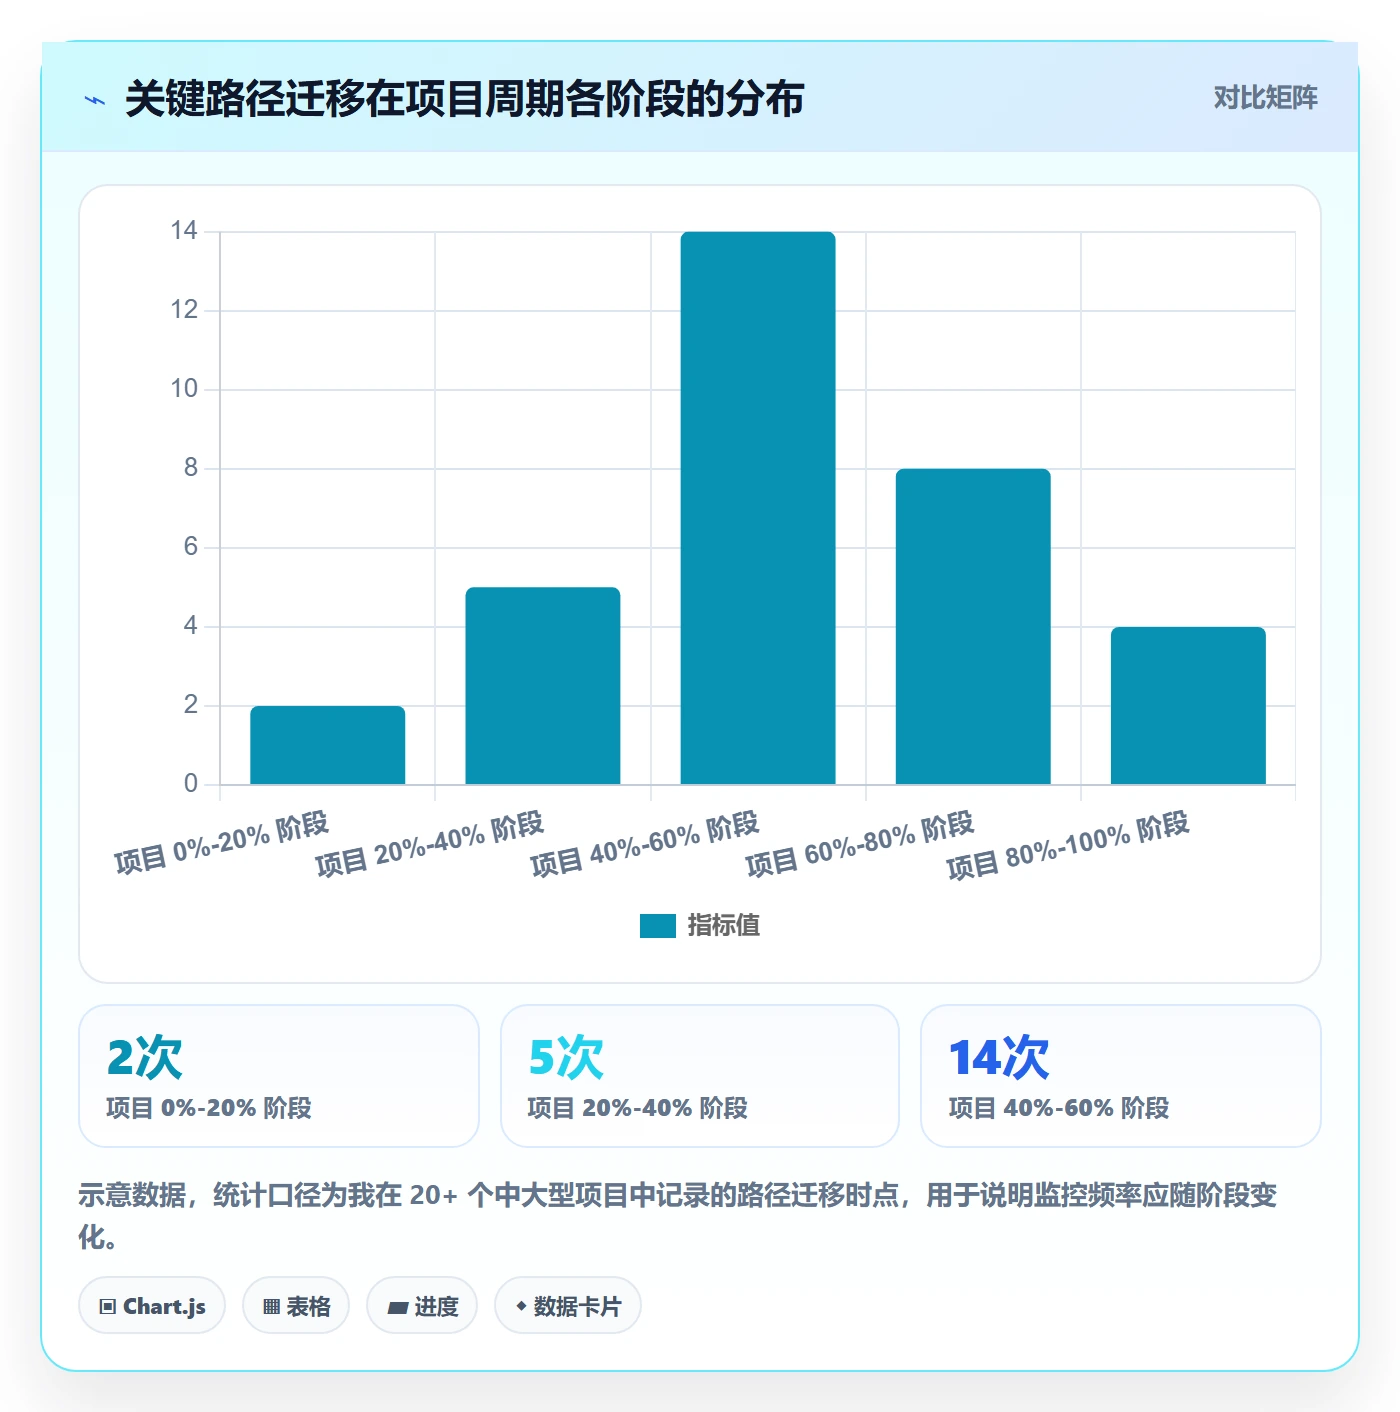Open the 2次 data card
Screen dimensions: 1400x1412
pos(279,1076)
